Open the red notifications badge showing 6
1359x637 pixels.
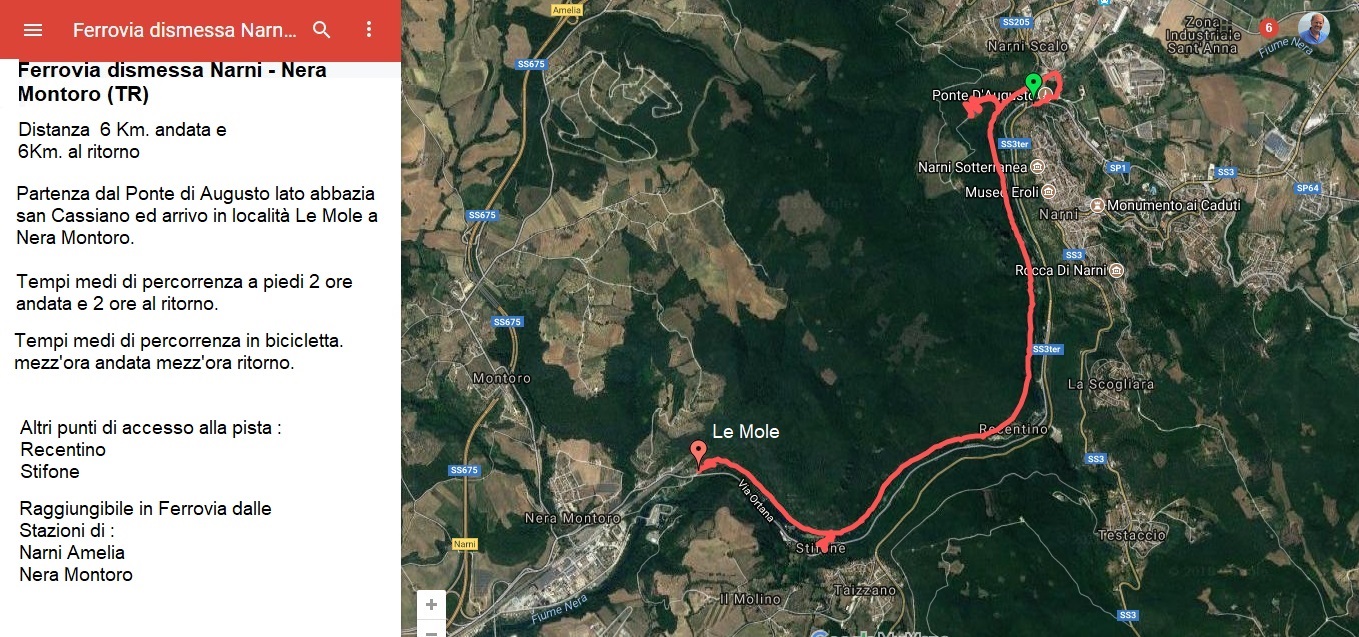click(1269, 28)
